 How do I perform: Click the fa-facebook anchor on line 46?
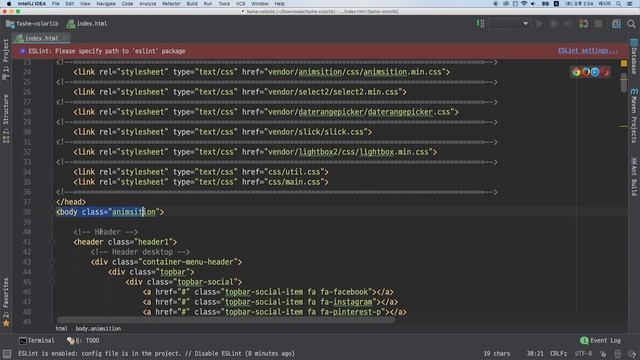[x=268, y=292]
